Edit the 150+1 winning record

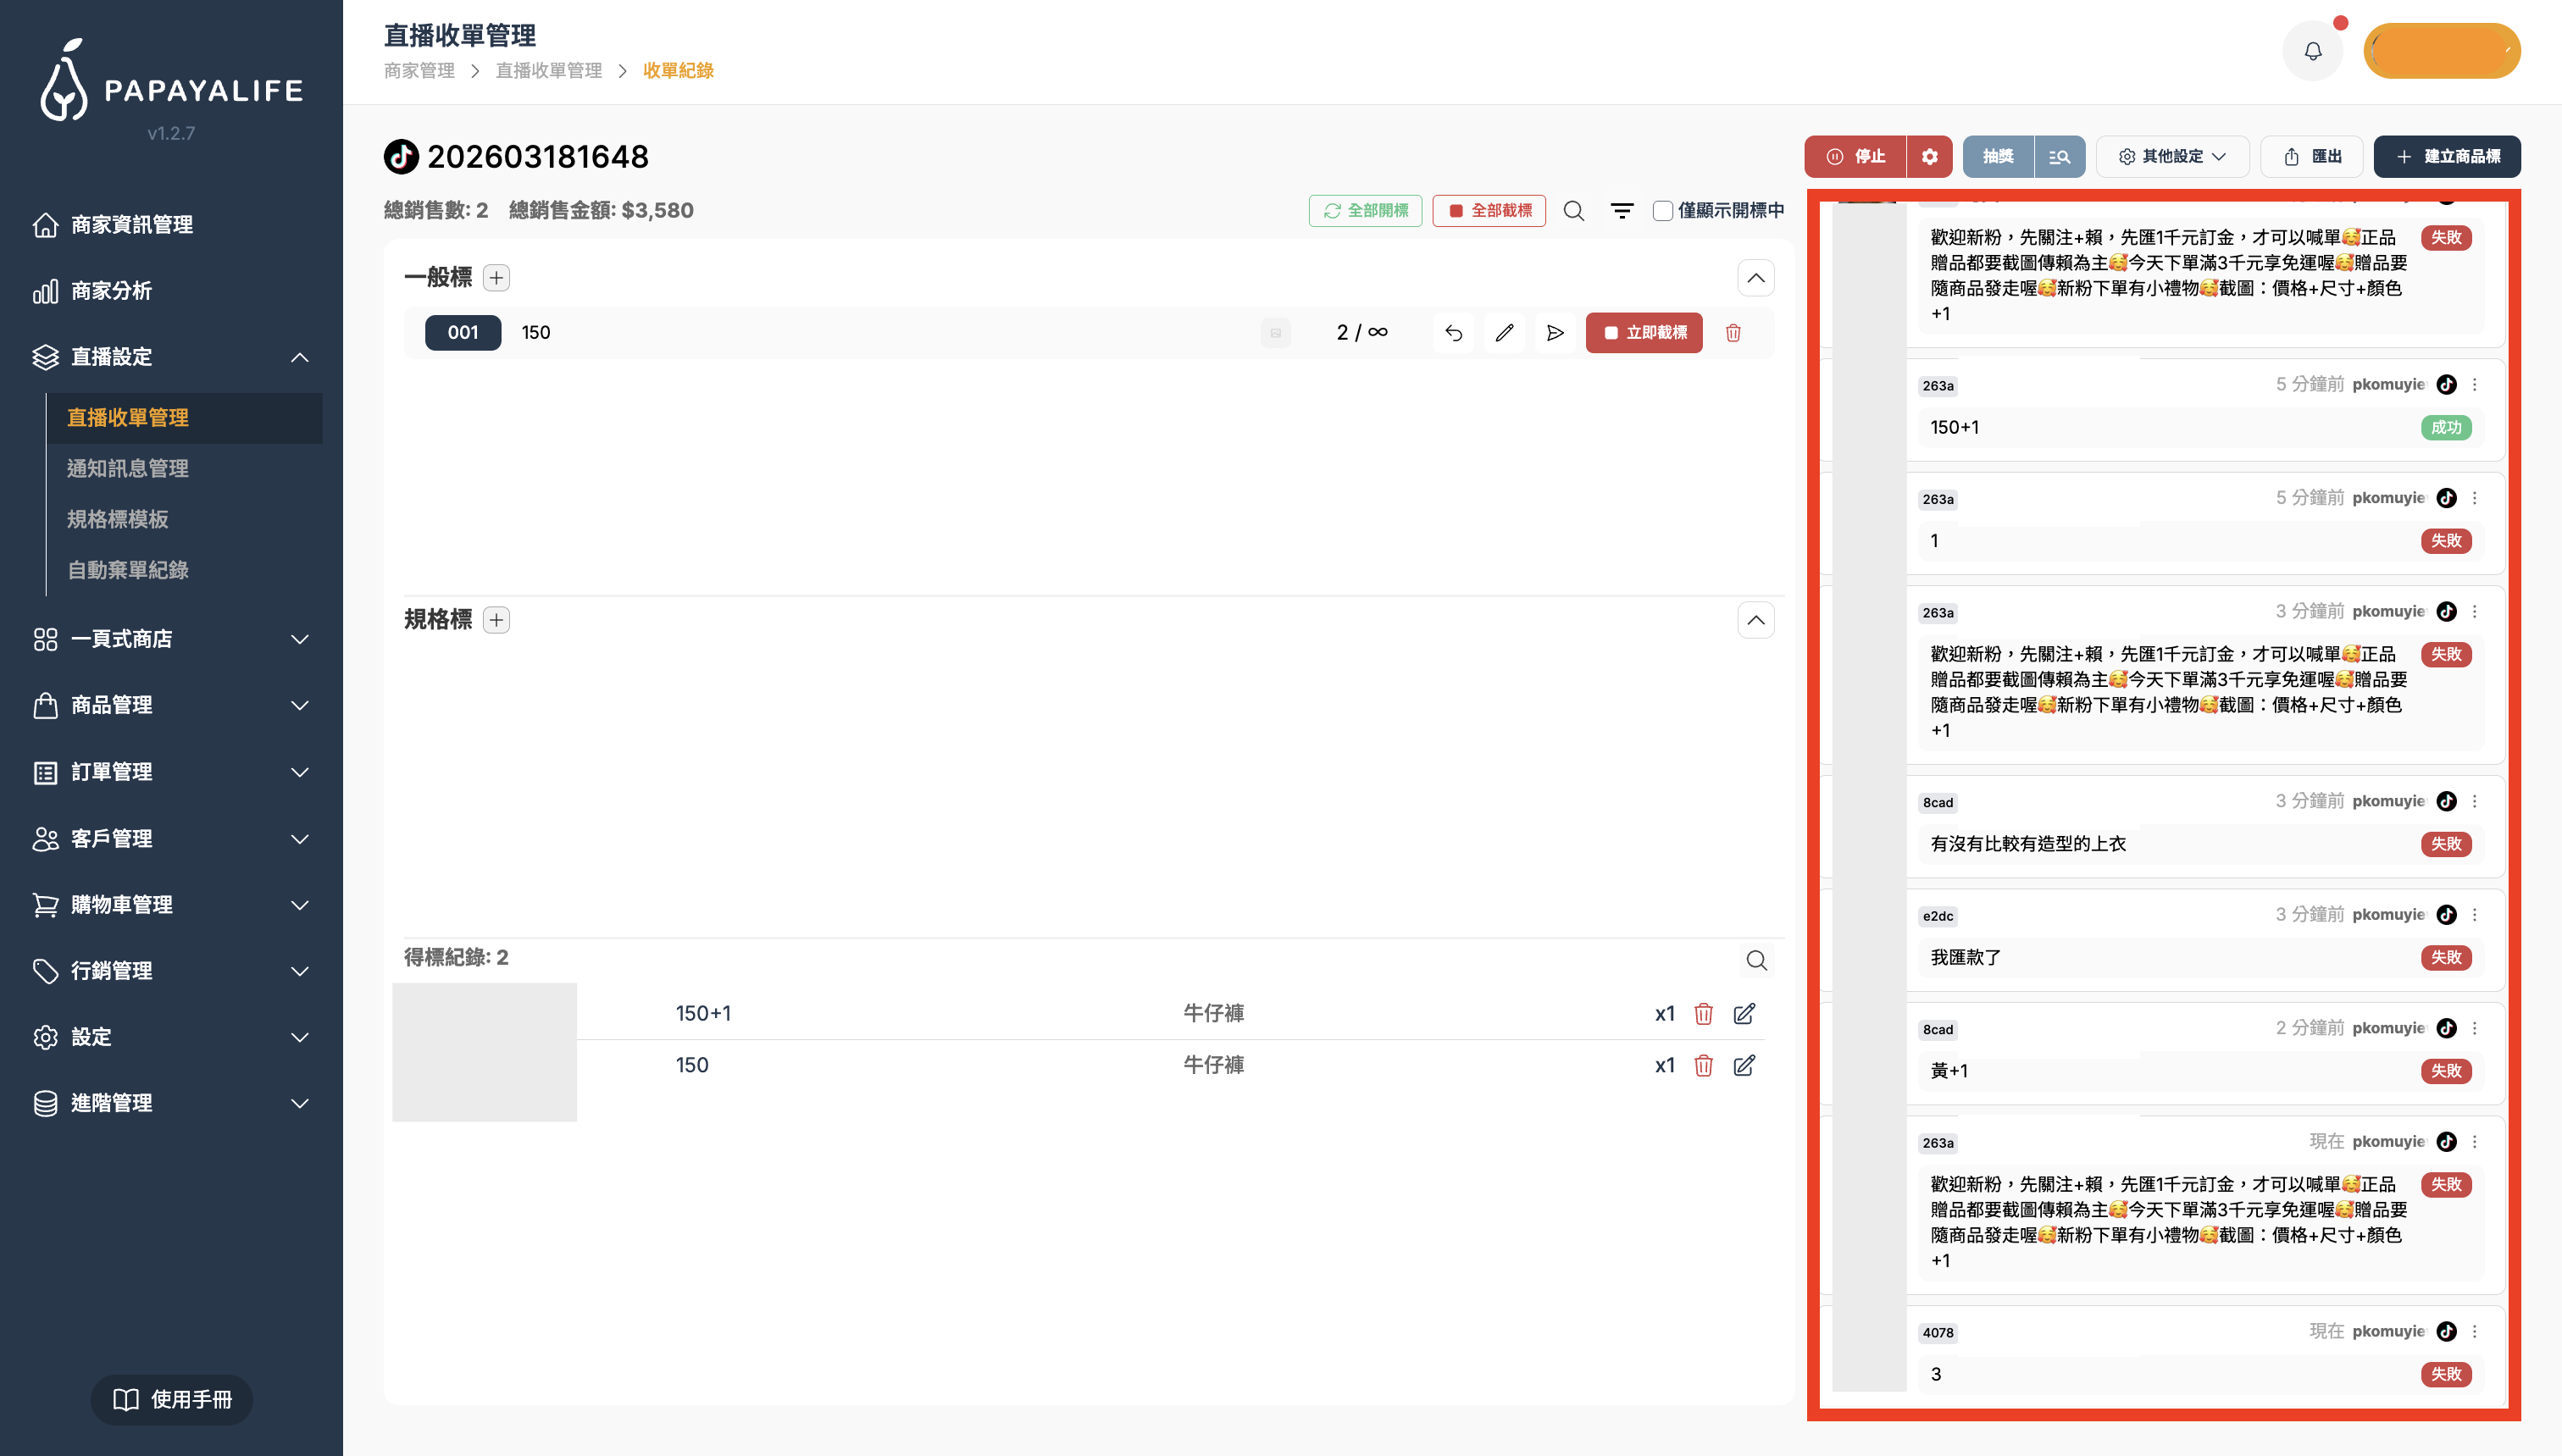click(1744, 1014)
